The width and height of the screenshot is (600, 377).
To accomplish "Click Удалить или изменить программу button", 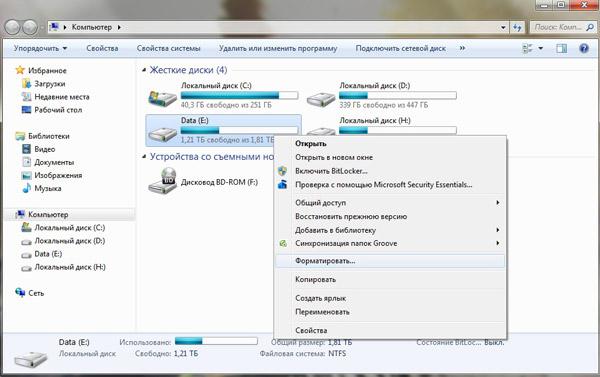I will [278, 48].
